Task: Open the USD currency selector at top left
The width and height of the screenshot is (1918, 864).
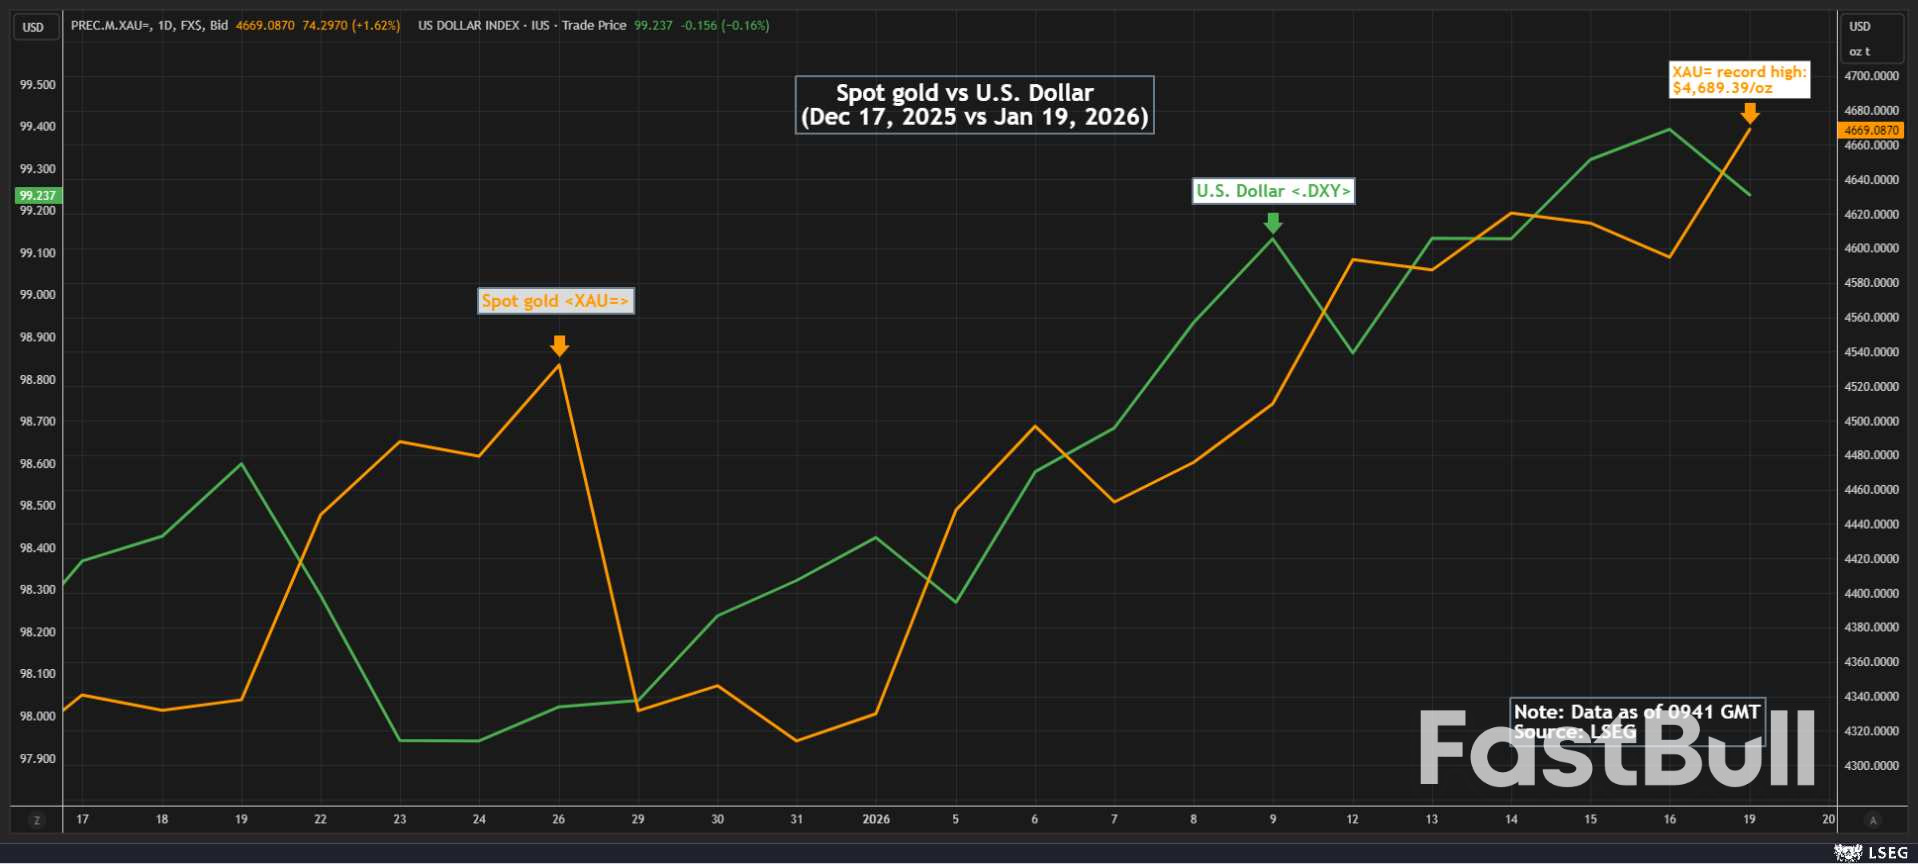Action: 34,27
